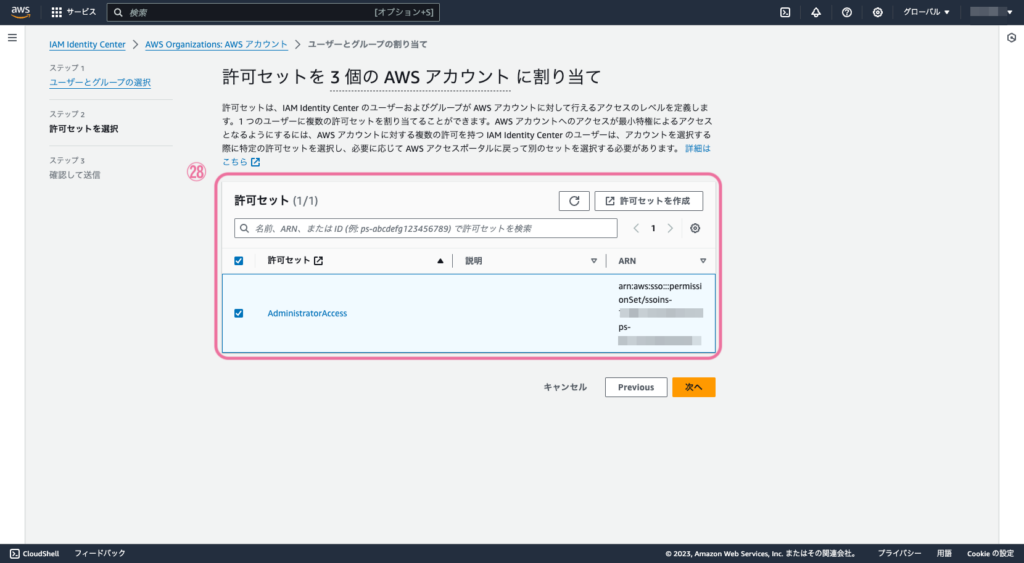Click the 3 個の AWS アカウント underlined text
This screenshot has height=563, width=1024.
click(420, 77)
